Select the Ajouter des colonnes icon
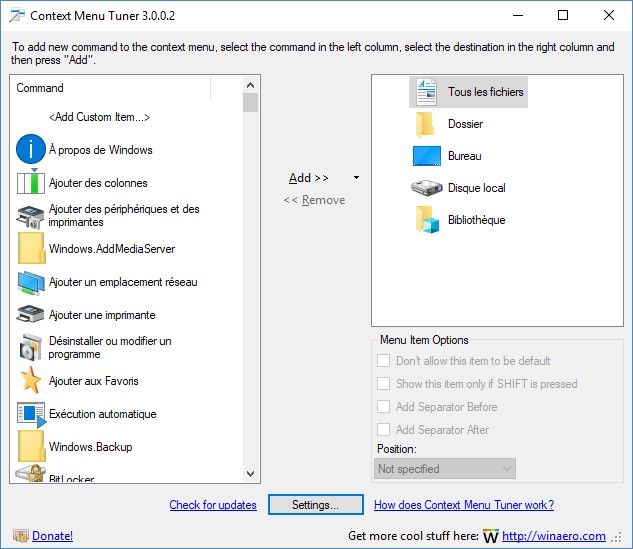This screenshot has height=549, width=633. point(31,183)
